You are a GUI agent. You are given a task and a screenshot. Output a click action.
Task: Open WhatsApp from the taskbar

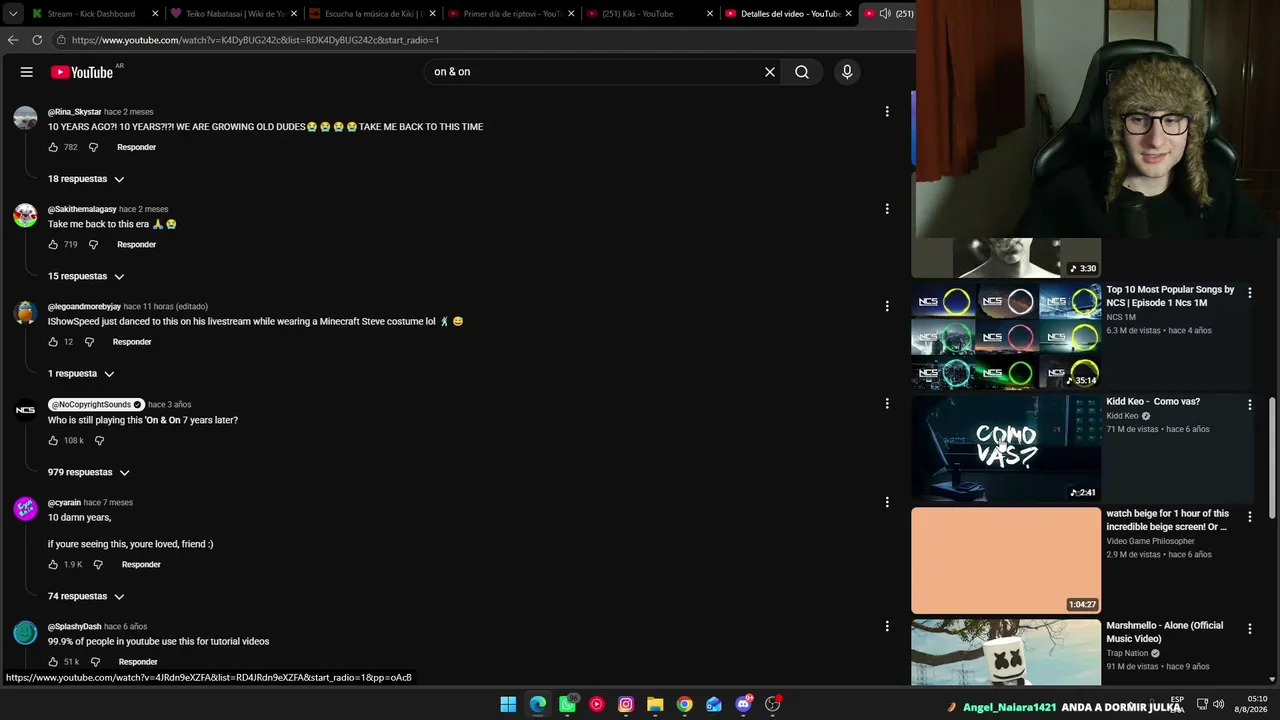567,704
